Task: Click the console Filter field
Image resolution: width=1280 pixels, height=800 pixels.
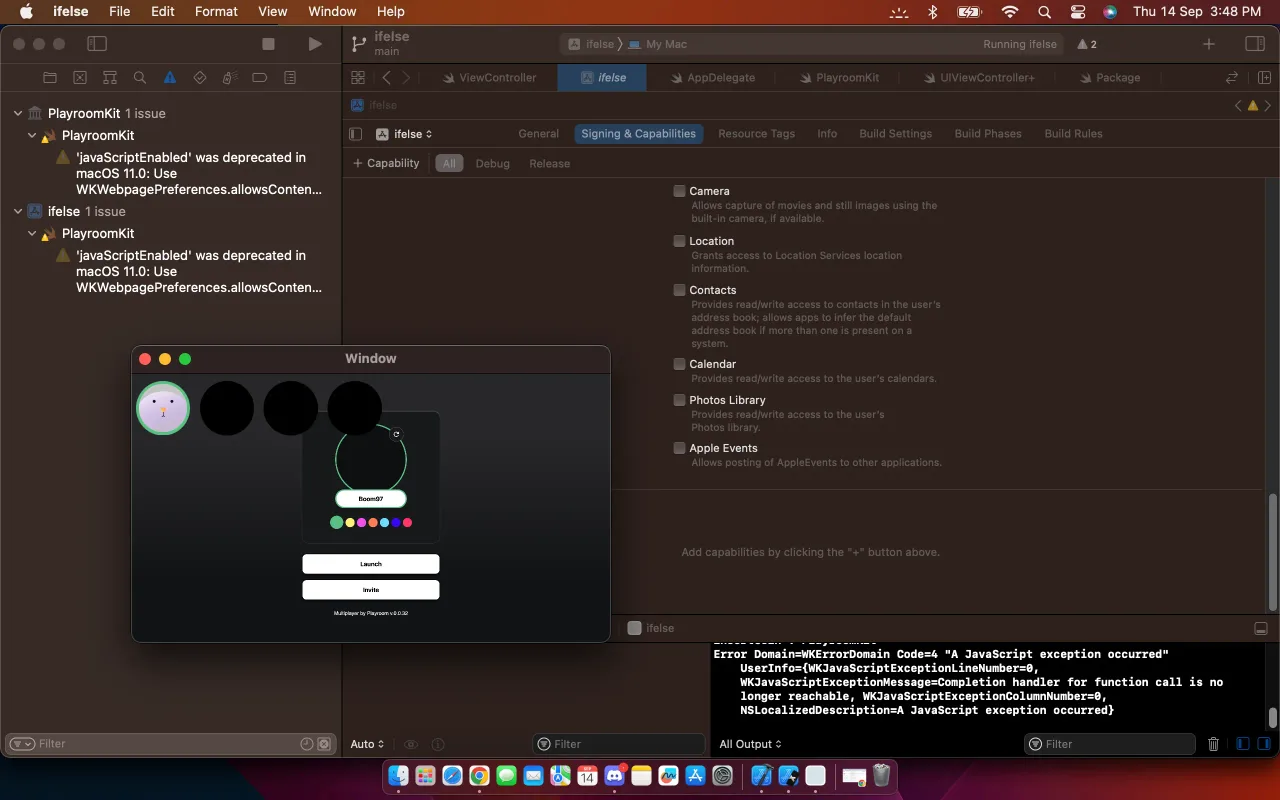Action: tap(1110, 744)
